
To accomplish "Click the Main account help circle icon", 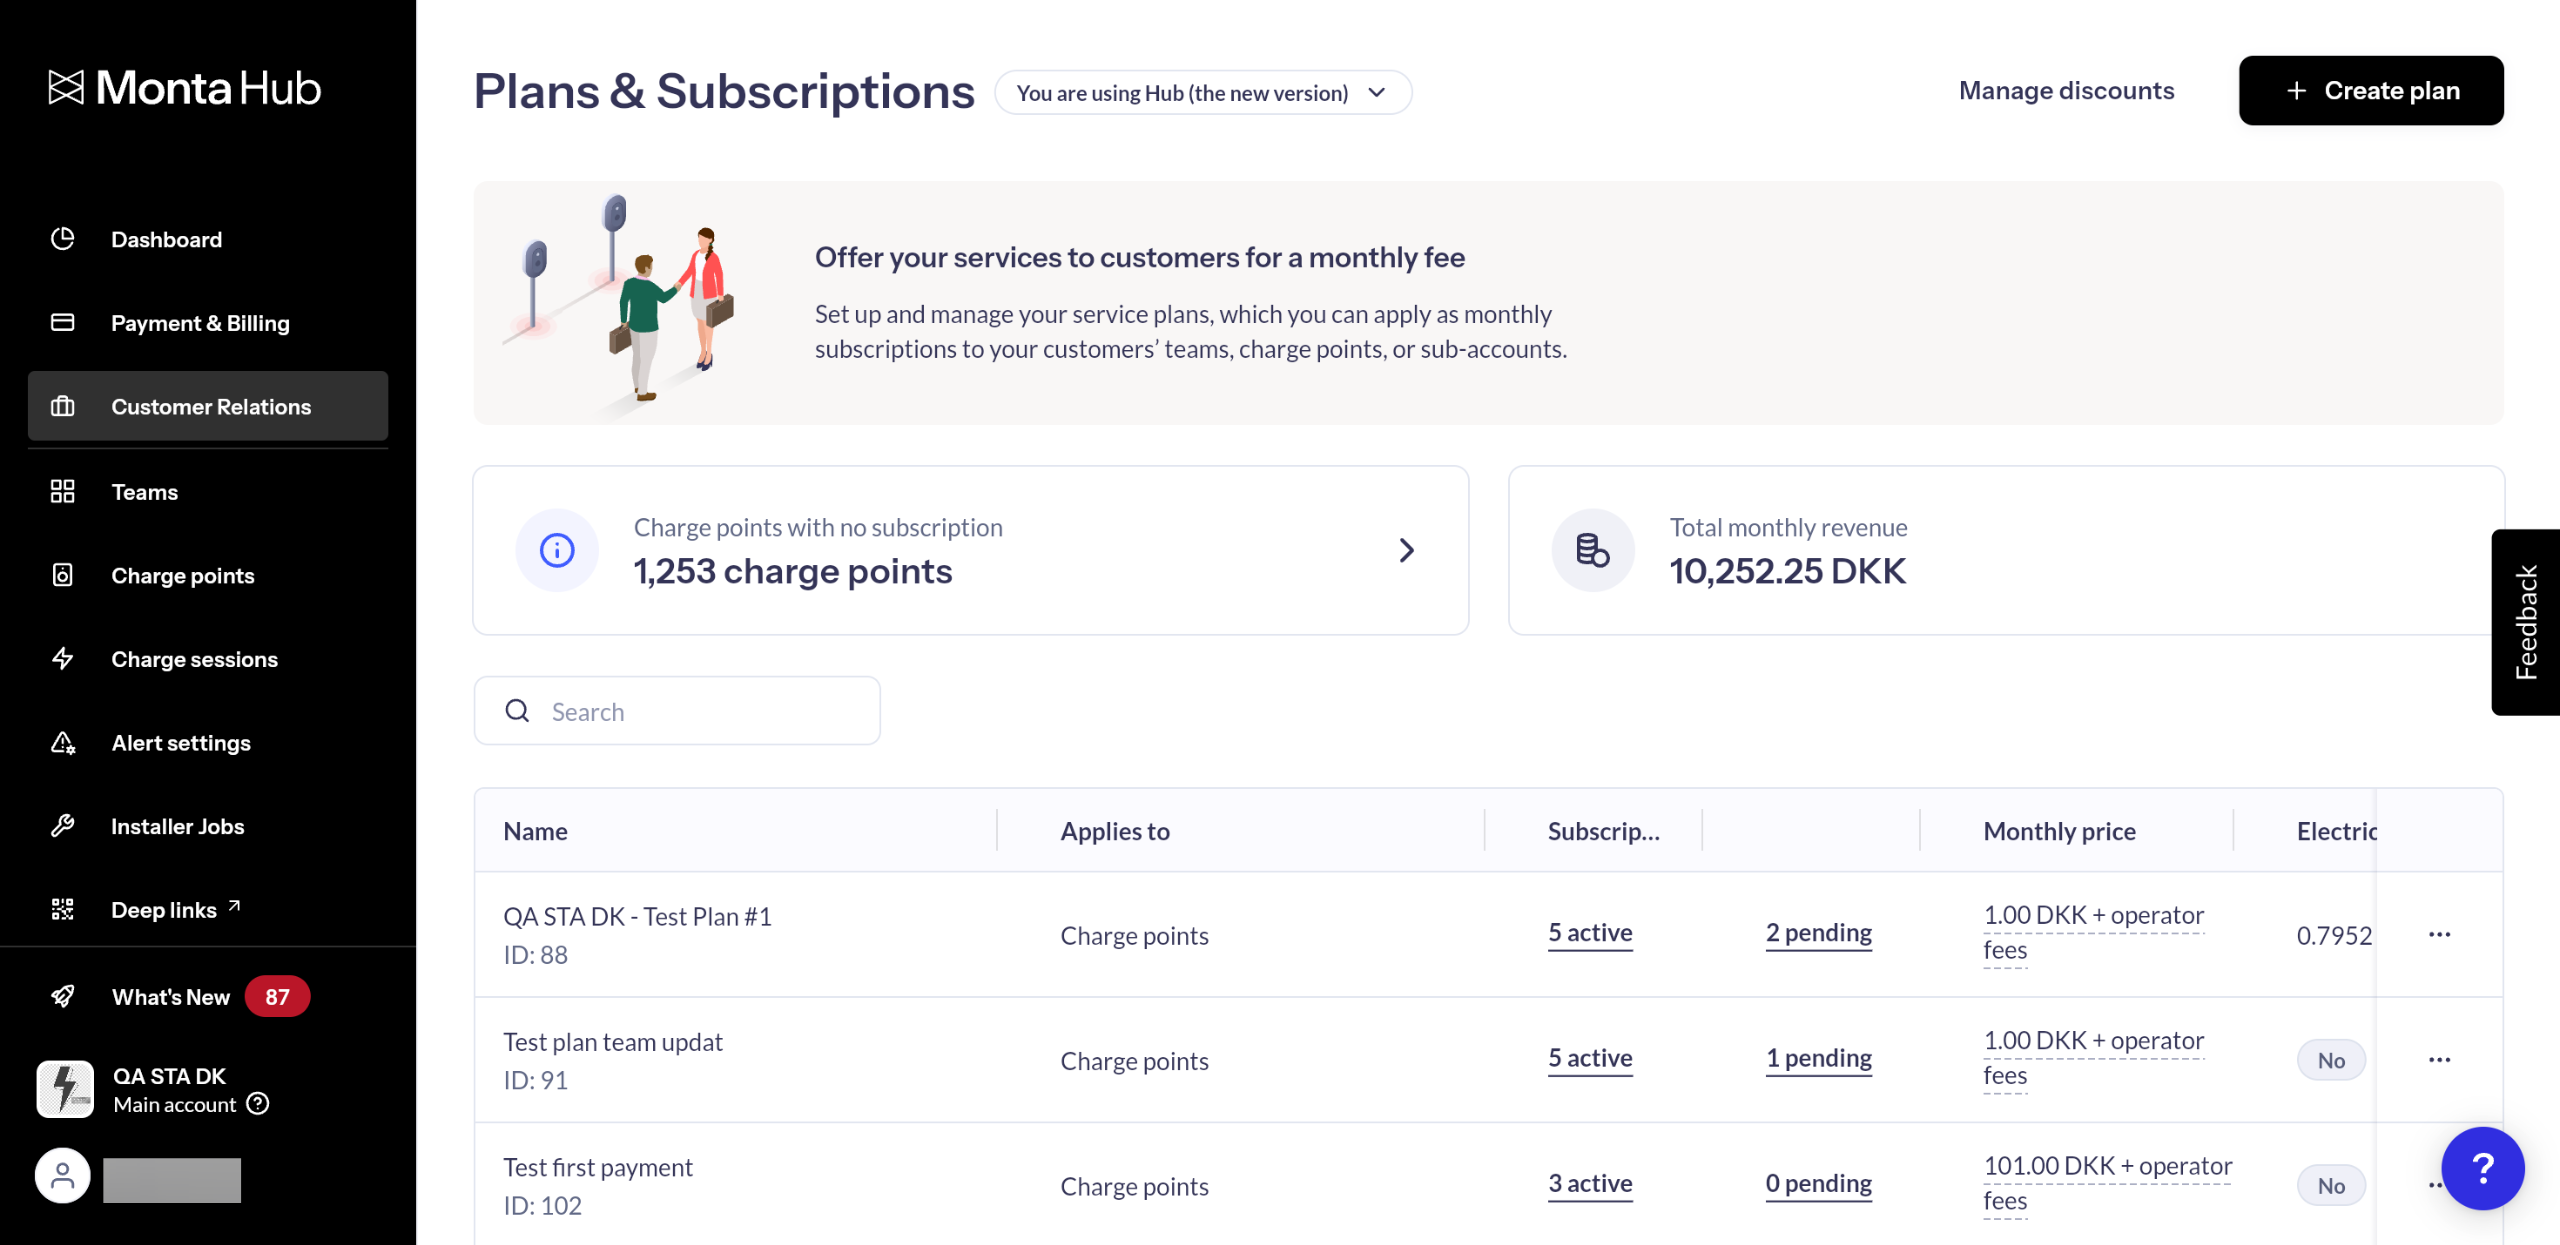I will 258,1103.
